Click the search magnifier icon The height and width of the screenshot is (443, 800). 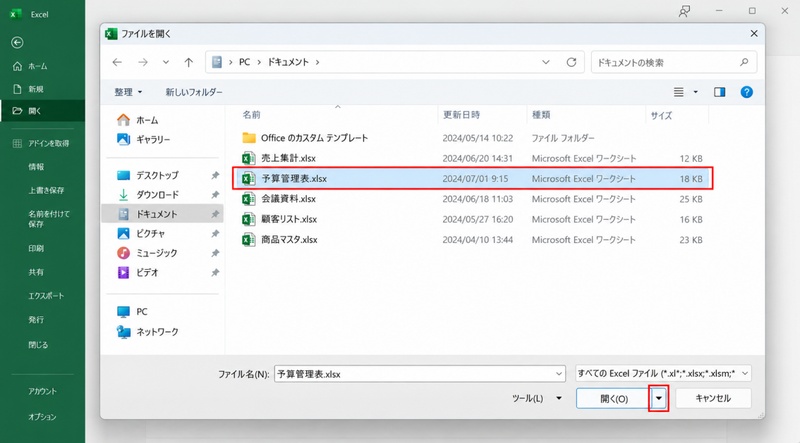click(x=744, y=62)
